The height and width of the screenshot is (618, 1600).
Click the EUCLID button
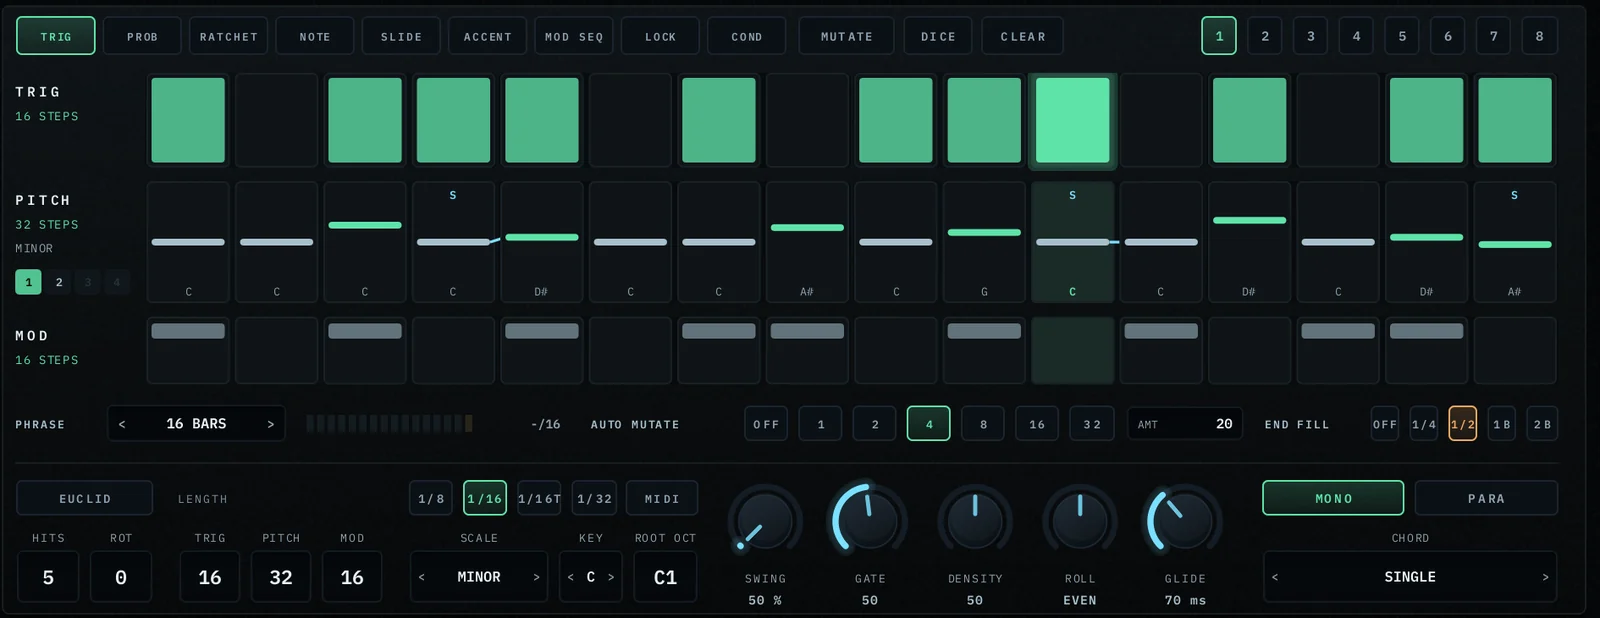coord(85,498)
